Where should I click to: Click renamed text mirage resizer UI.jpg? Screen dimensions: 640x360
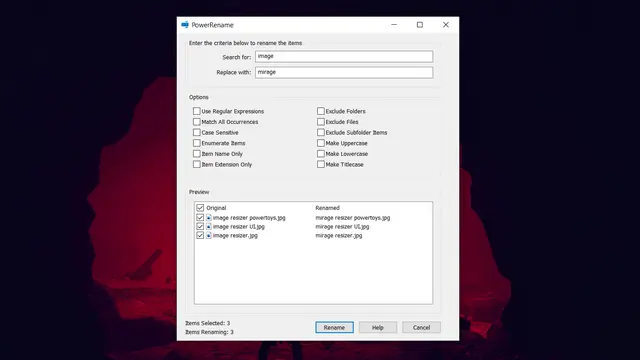click(342, 227)
